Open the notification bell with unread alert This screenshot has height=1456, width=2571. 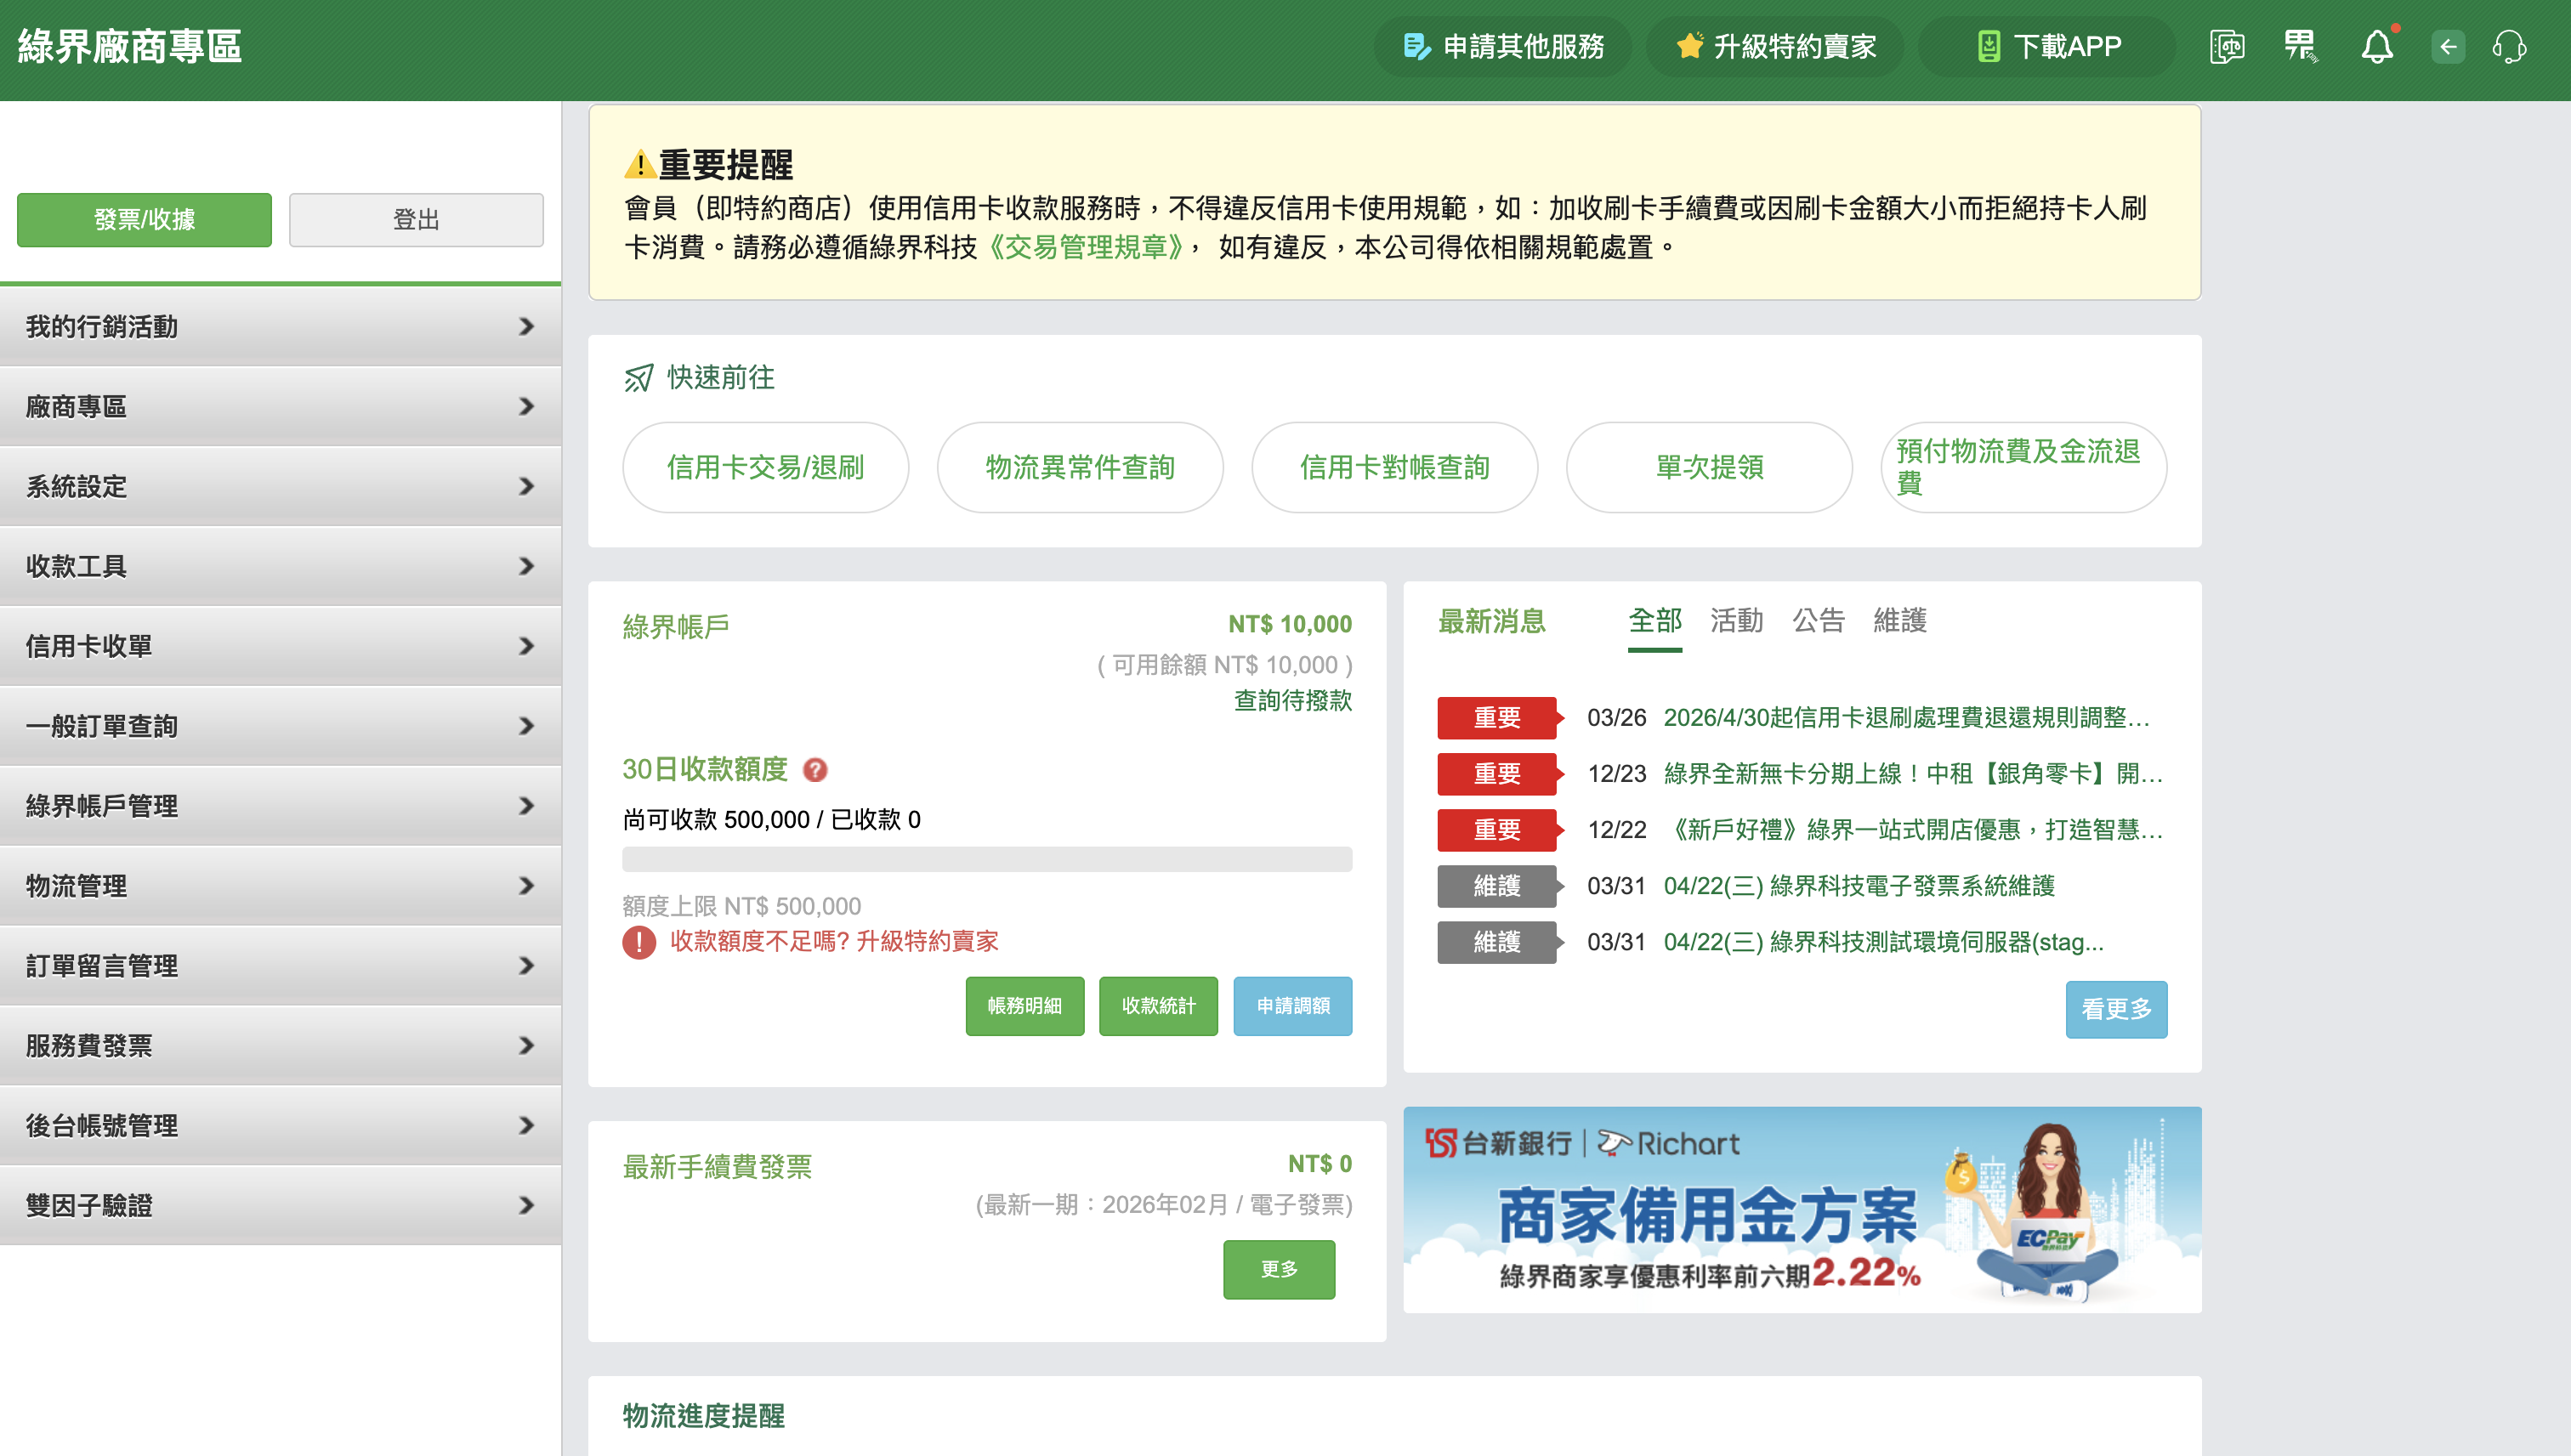2379,46
